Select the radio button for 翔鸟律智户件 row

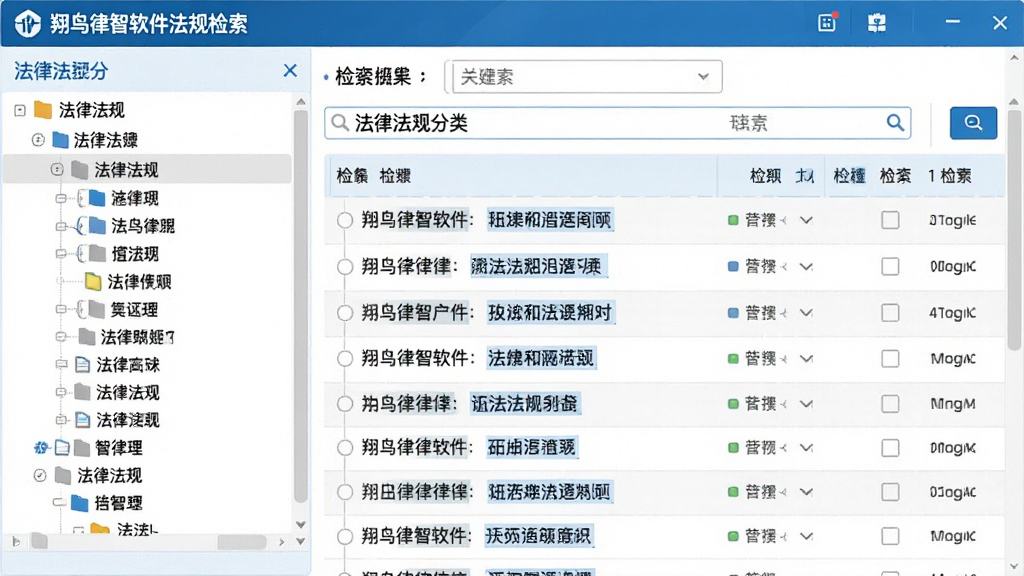tap(345, 313)
